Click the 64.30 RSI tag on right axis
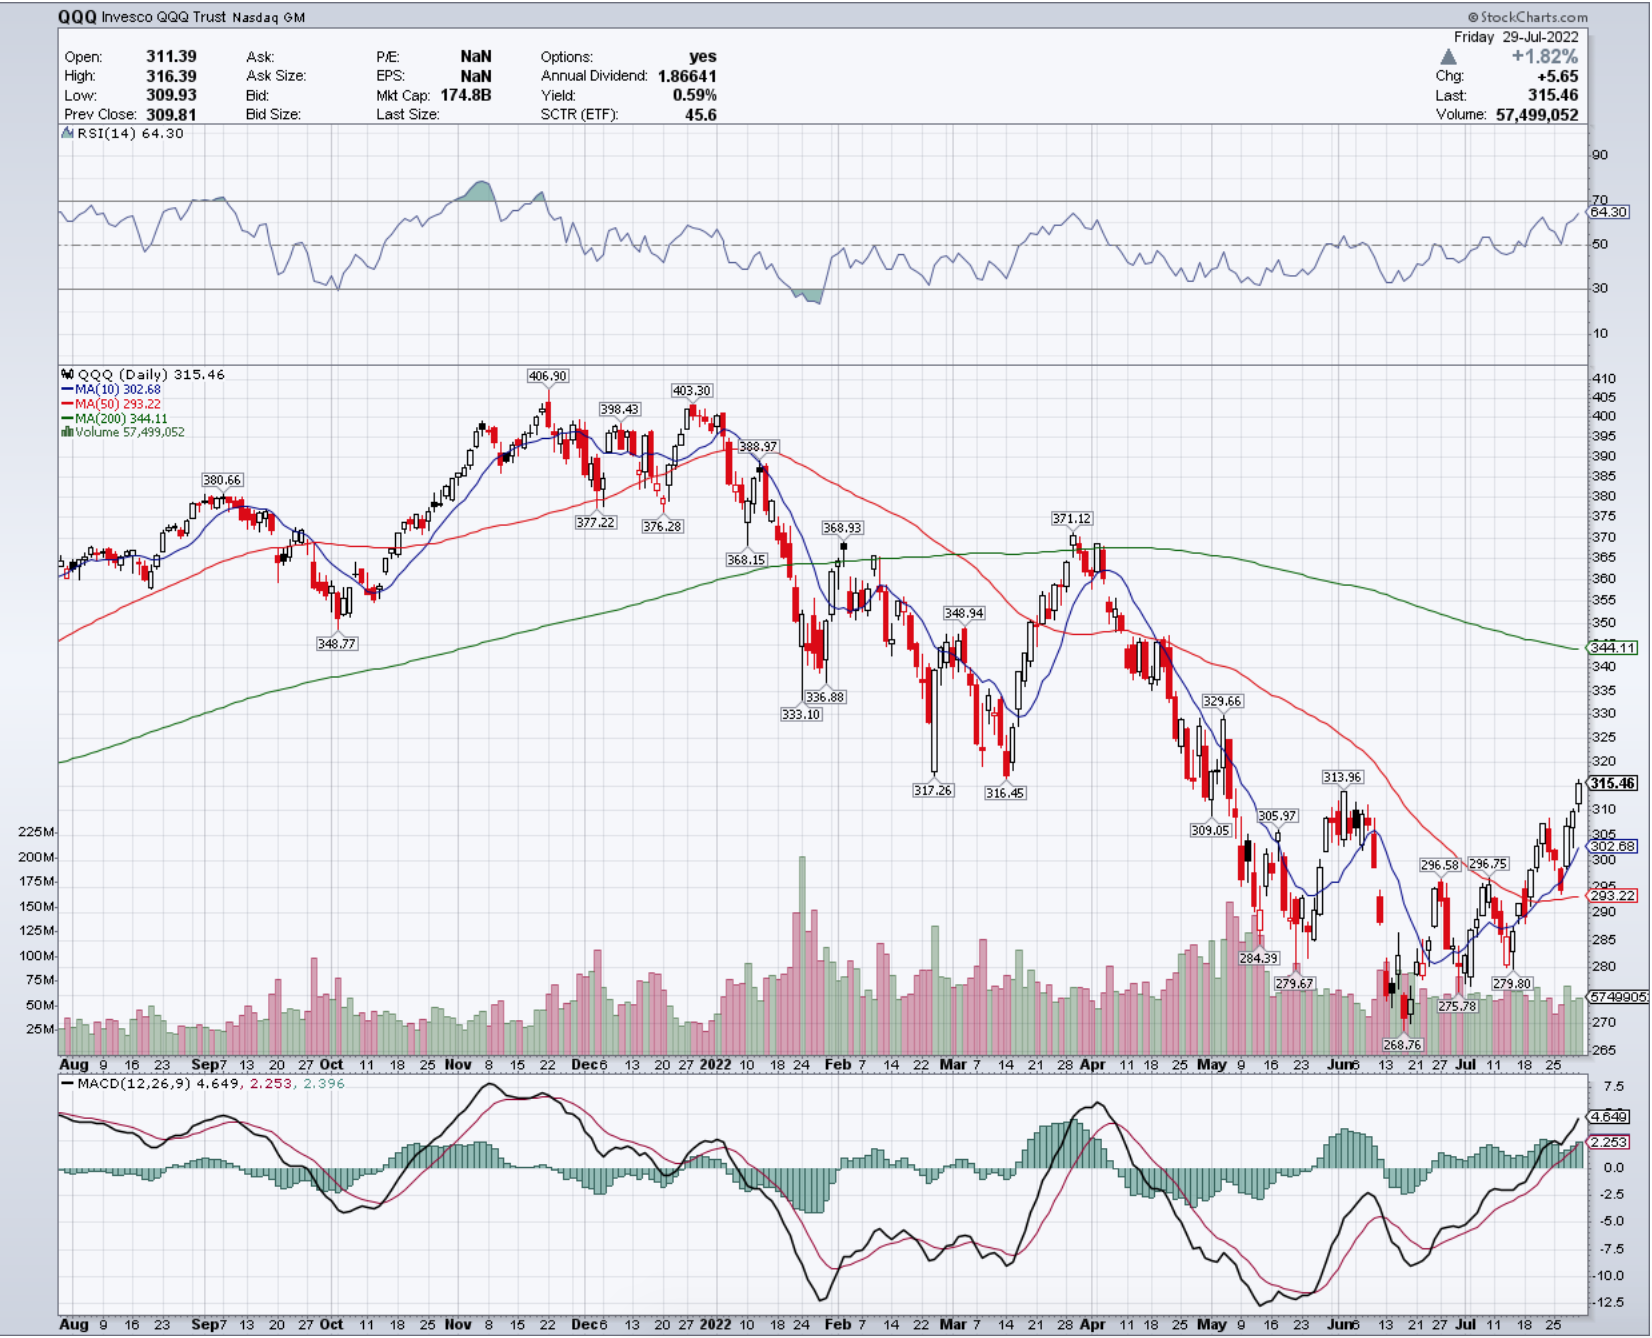This screenshot has height=1338, width=1652. [x=1609, y=212]
